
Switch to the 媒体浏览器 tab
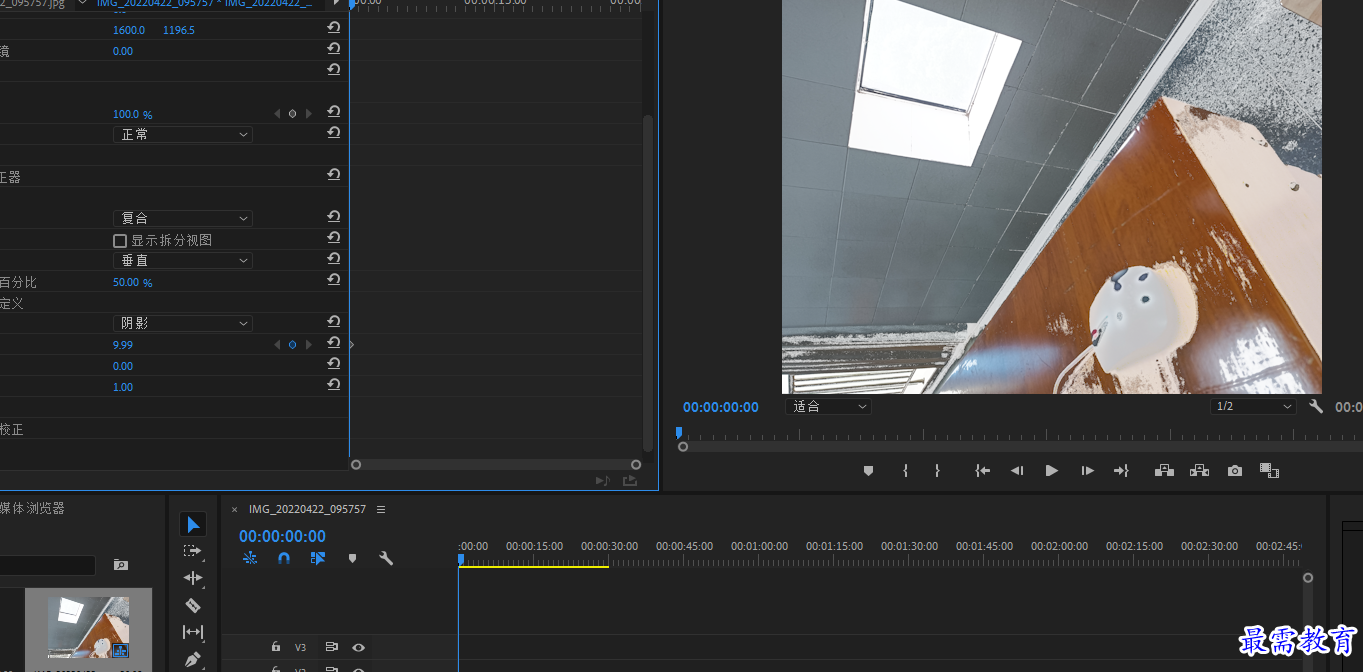tap(32, 508)
